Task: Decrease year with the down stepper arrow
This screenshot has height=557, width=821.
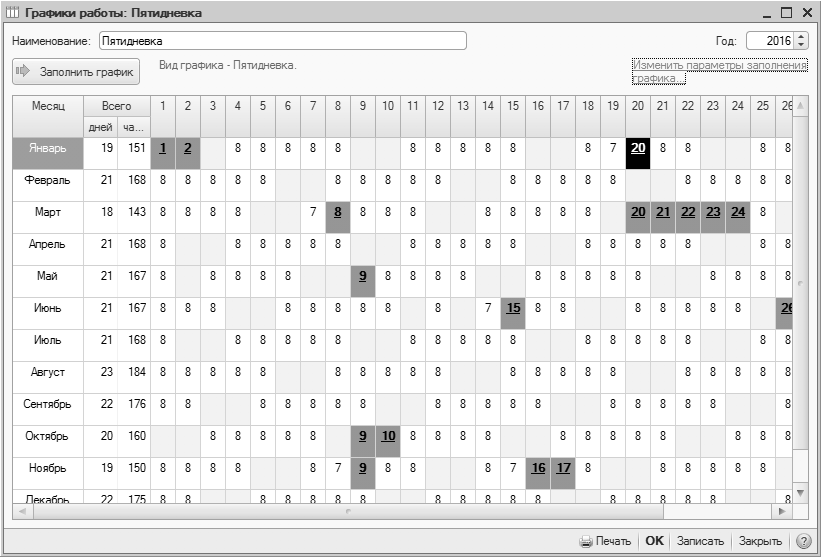Action: (x=800, y=46)
